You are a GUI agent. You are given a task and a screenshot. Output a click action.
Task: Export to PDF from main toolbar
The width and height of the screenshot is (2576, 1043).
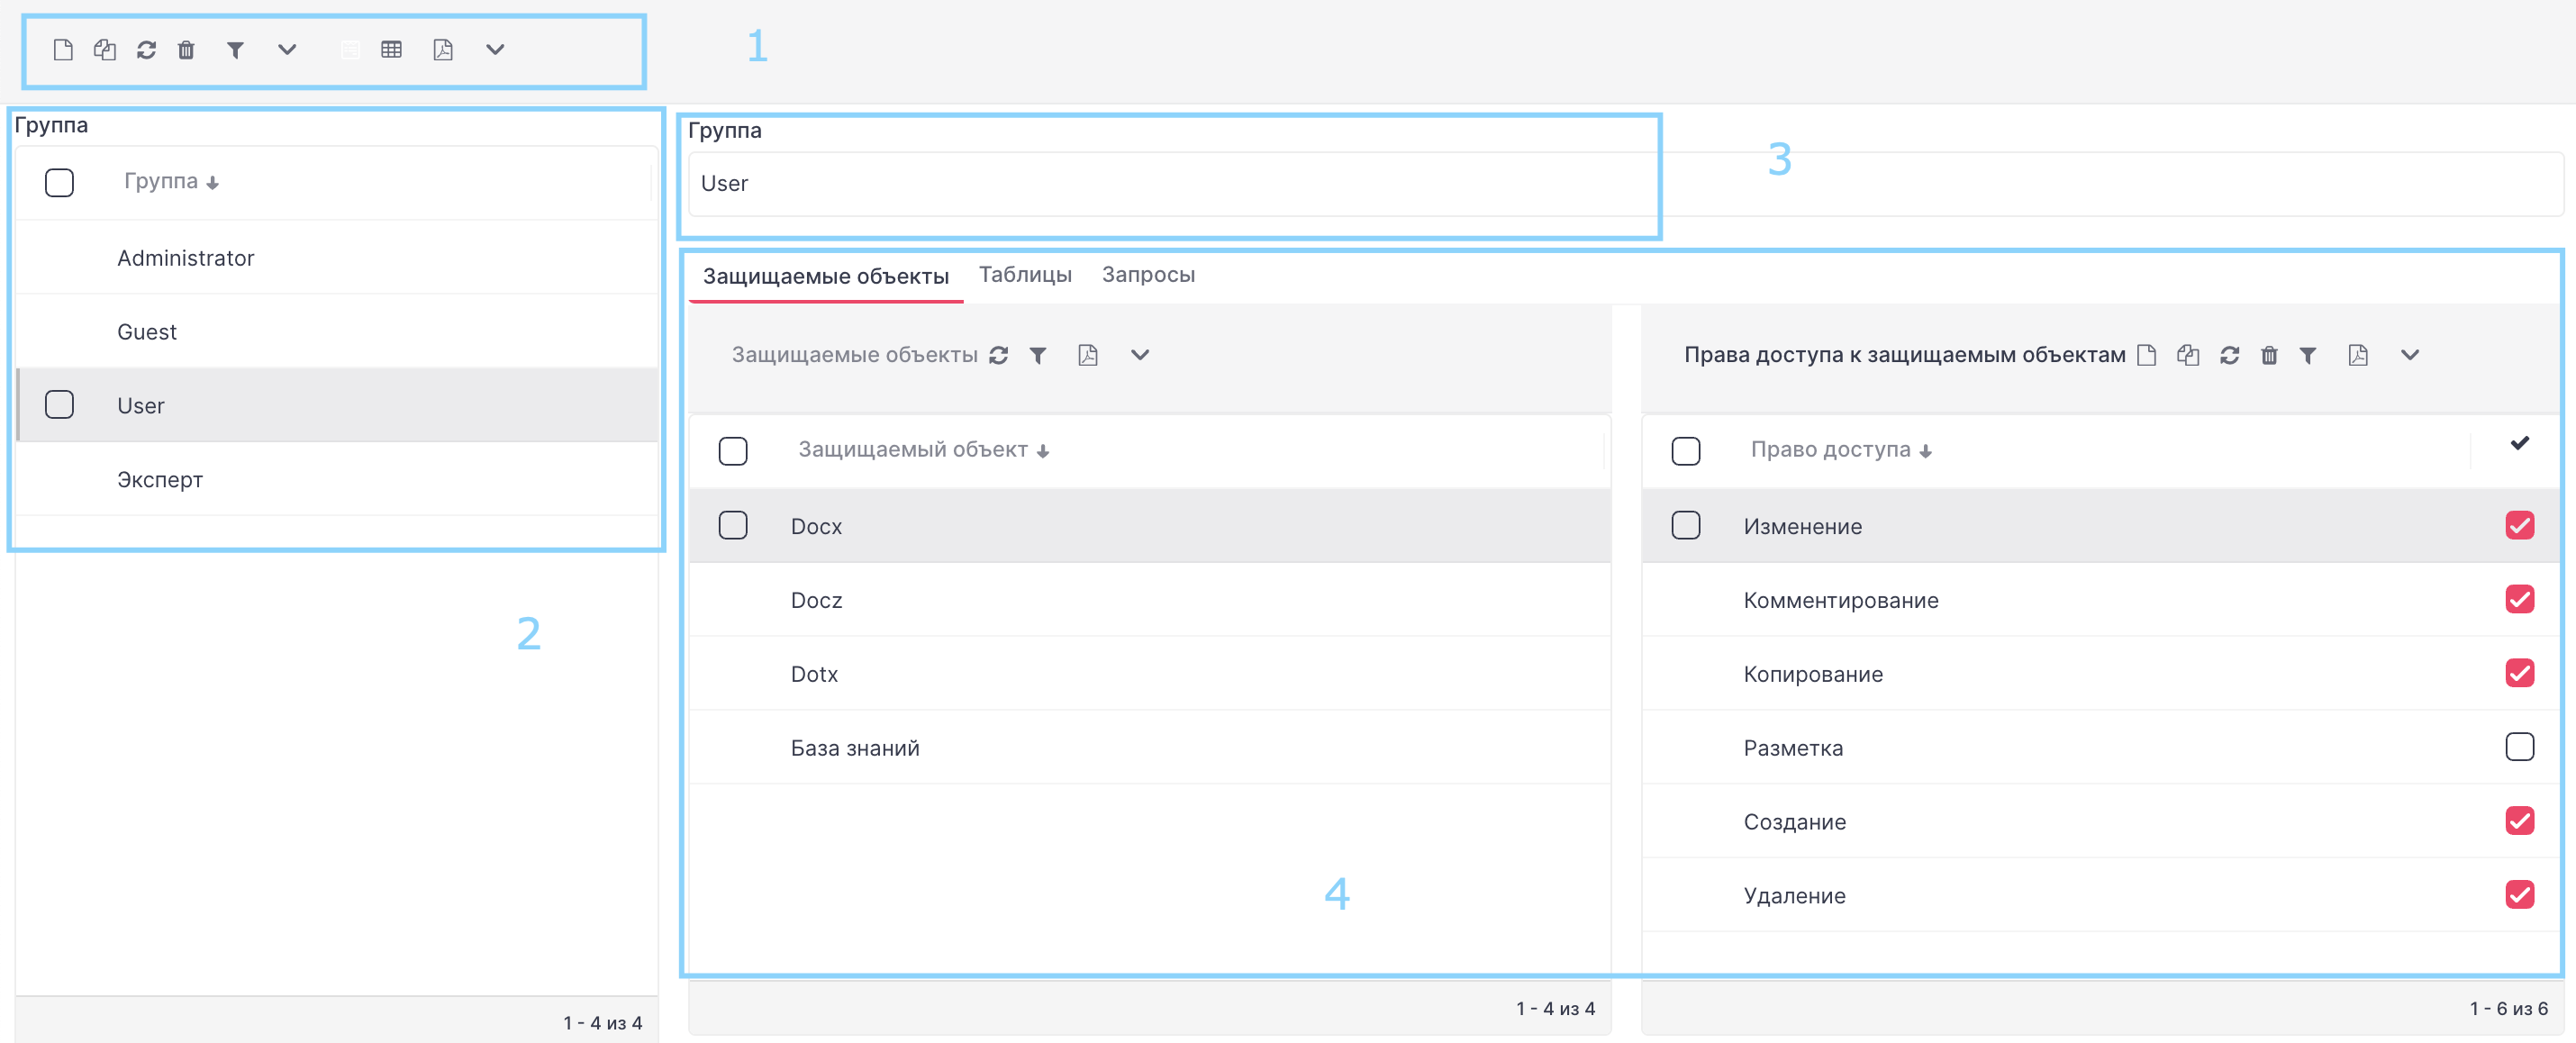click(443, 50)
